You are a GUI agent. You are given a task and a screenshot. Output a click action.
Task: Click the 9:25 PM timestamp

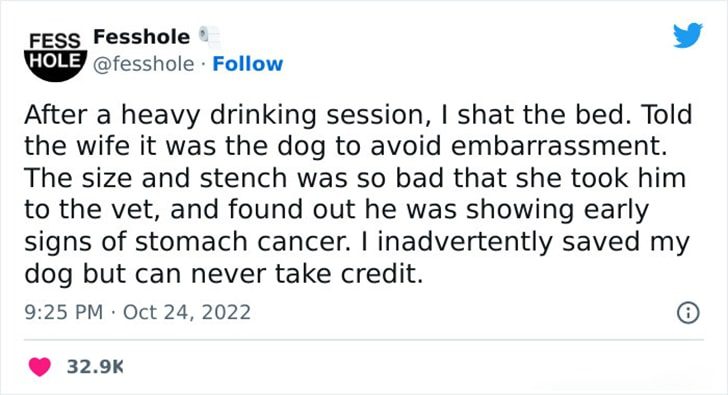pyautogui.click(x=64, y=312)
